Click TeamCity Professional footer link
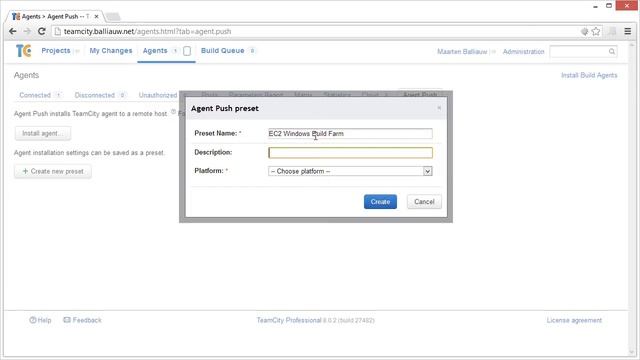Image resolution: width=640 pixels, height=360 pixels. [x=289, y=320]
